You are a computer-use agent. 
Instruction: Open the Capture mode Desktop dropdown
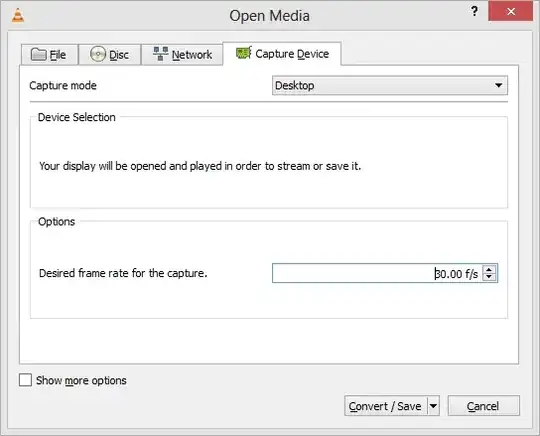pos(390,85)
